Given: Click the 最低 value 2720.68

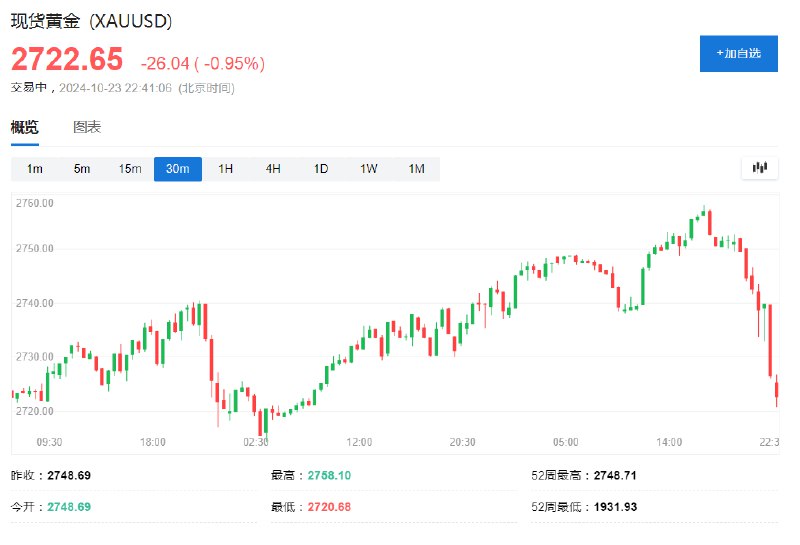Looking at the screenshot, I should 329,507.
